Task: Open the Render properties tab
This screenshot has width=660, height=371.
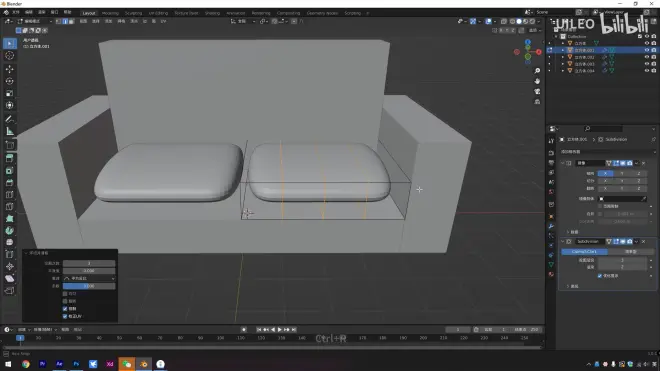Action: point(551,153)
